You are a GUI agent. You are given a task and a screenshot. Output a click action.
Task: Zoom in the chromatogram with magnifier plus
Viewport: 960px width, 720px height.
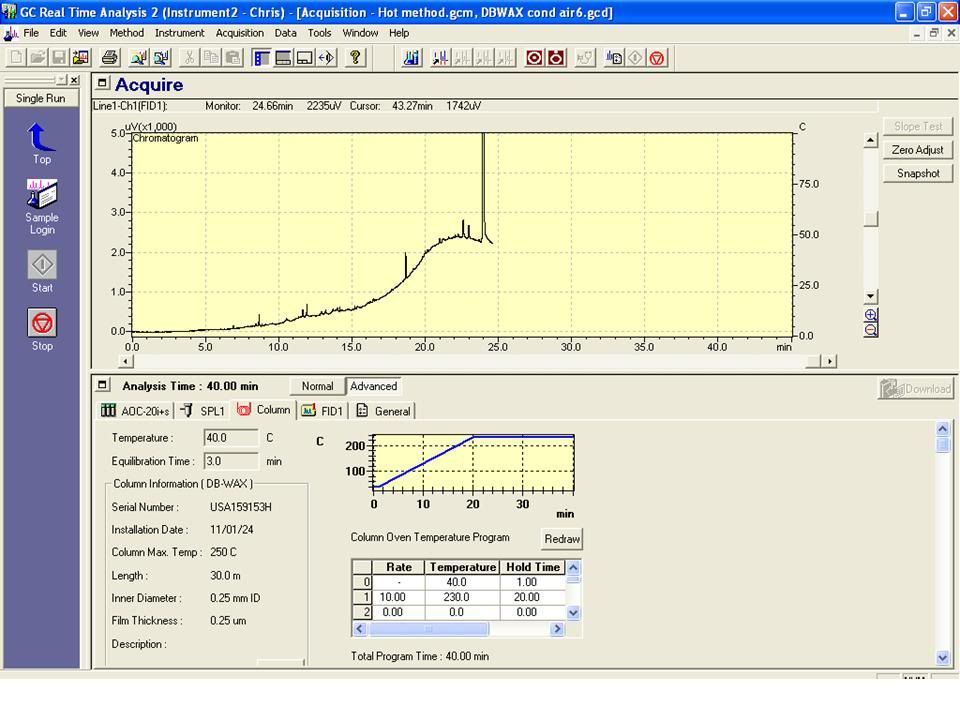(870, 315)
